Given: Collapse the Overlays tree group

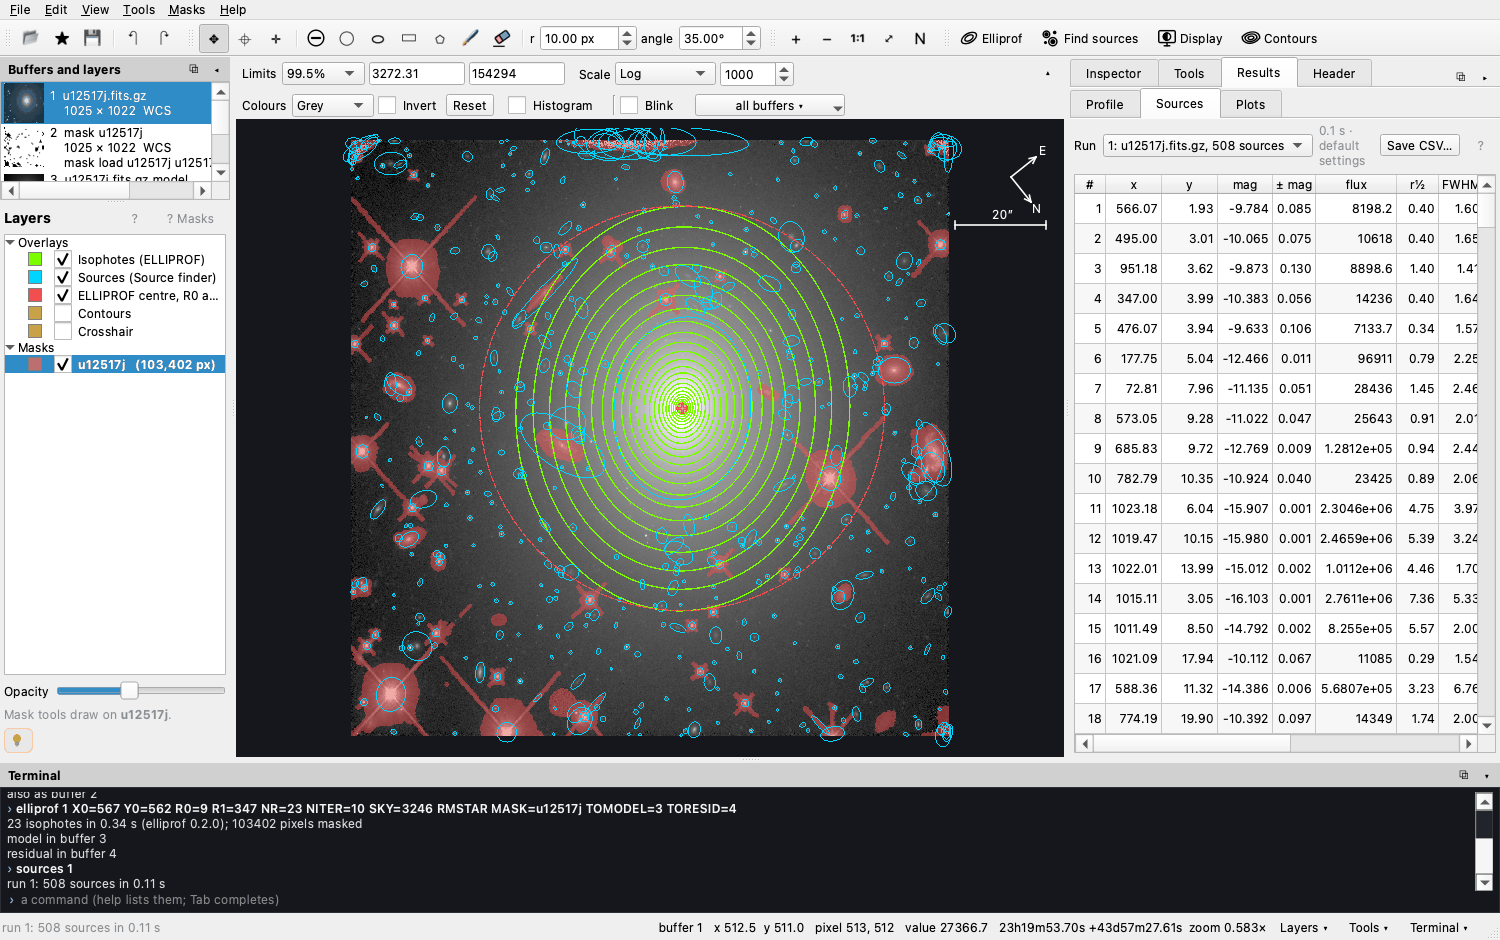Looking at the screenshot, I should 10,242.
